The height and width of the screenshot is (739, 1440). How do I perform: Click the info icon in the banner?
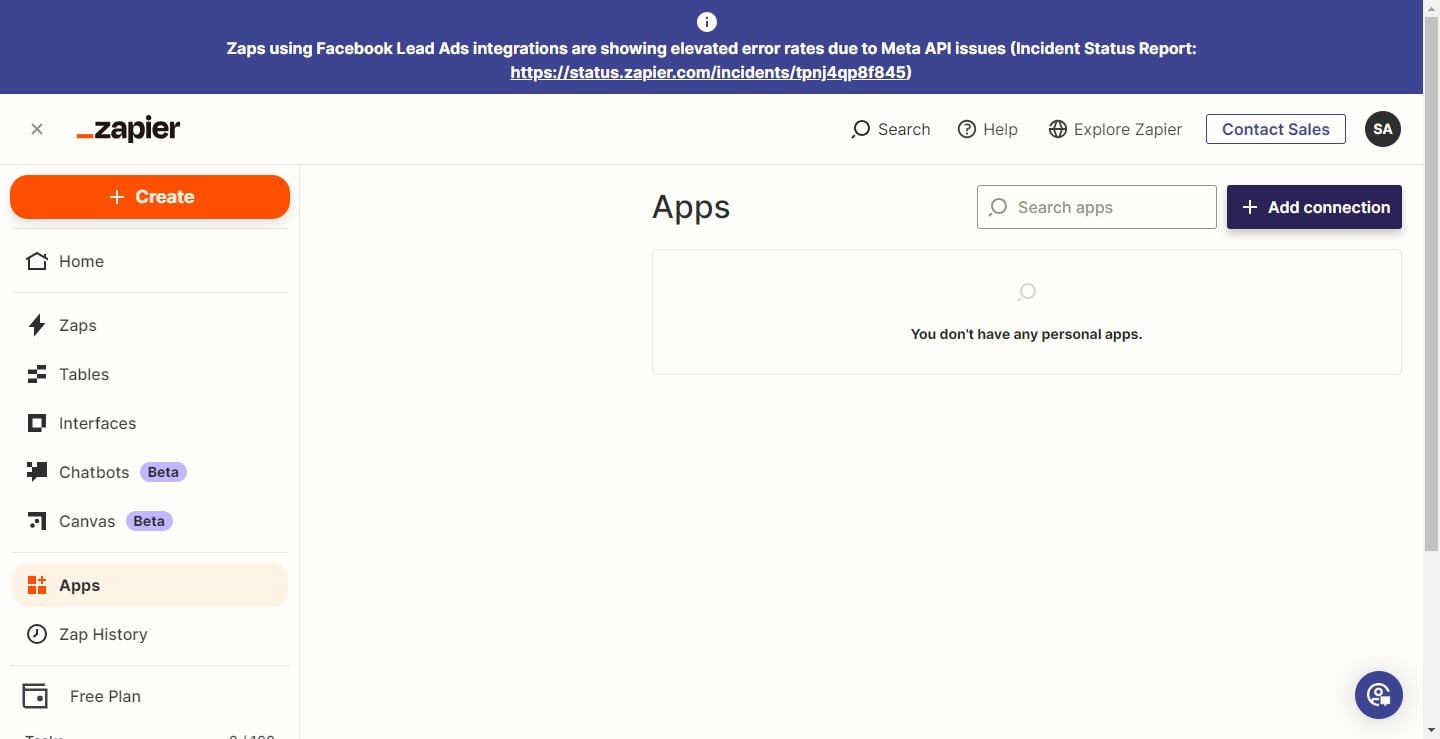tap(707, 21)
